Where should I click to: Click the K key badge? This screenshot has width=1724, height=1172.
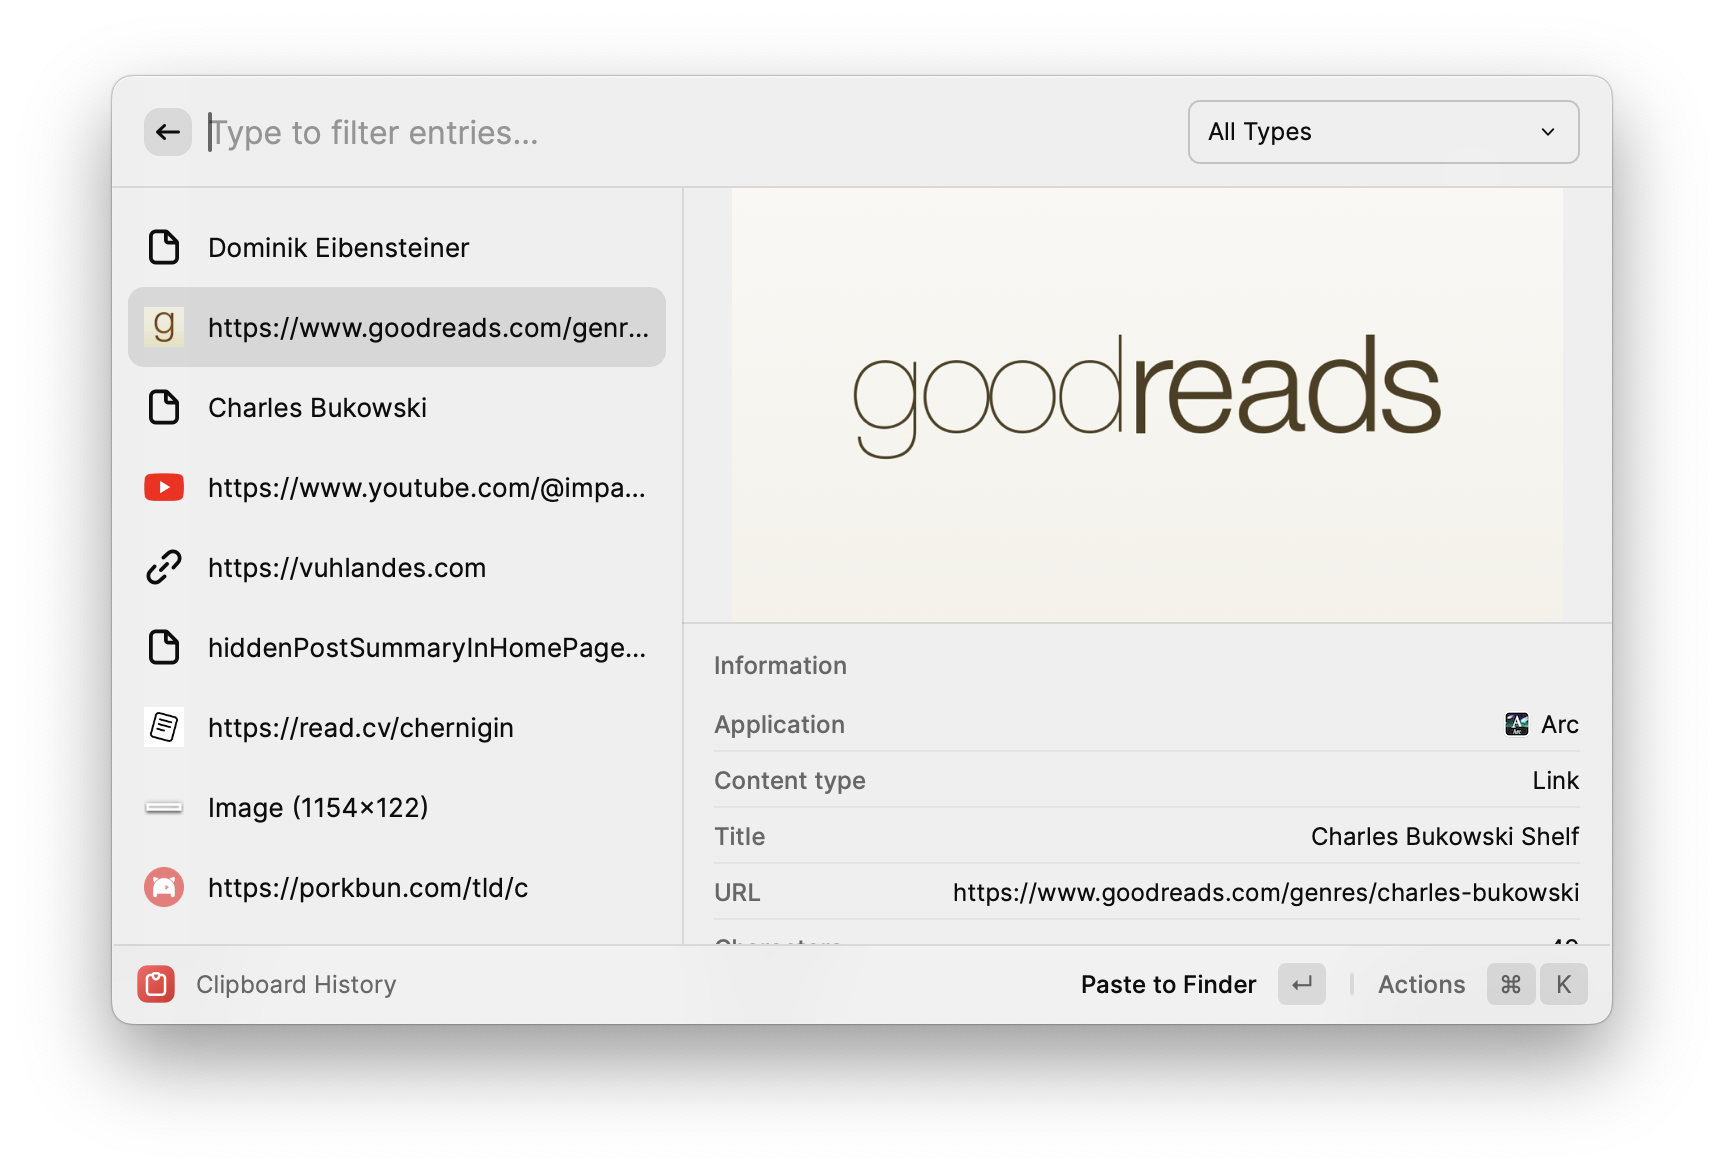click(x=1564, y=984)
